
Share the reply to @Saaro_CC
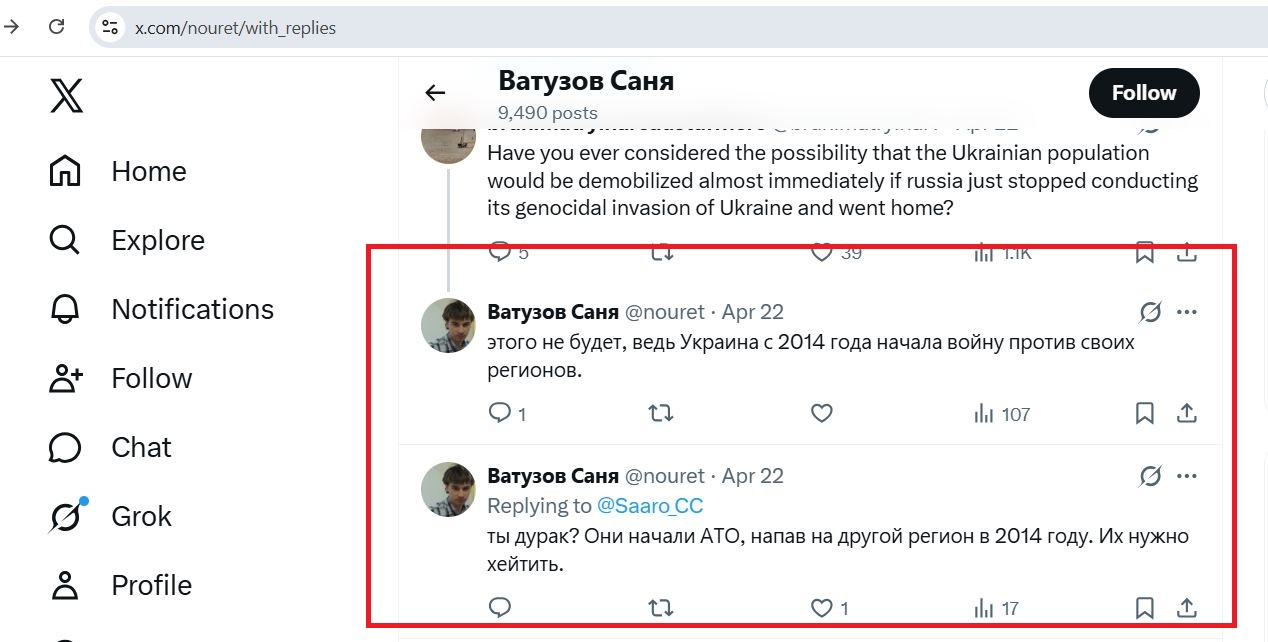[x=1187, y=607]
